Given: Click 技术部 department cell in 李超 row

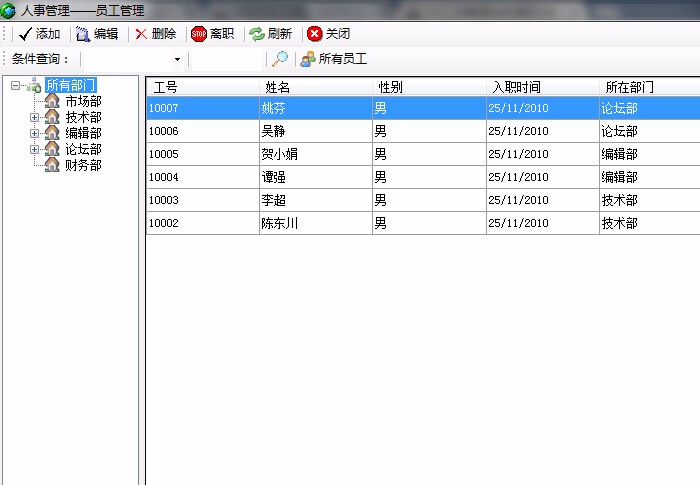Looking at the screenshot, I should (x=650, y=200).
